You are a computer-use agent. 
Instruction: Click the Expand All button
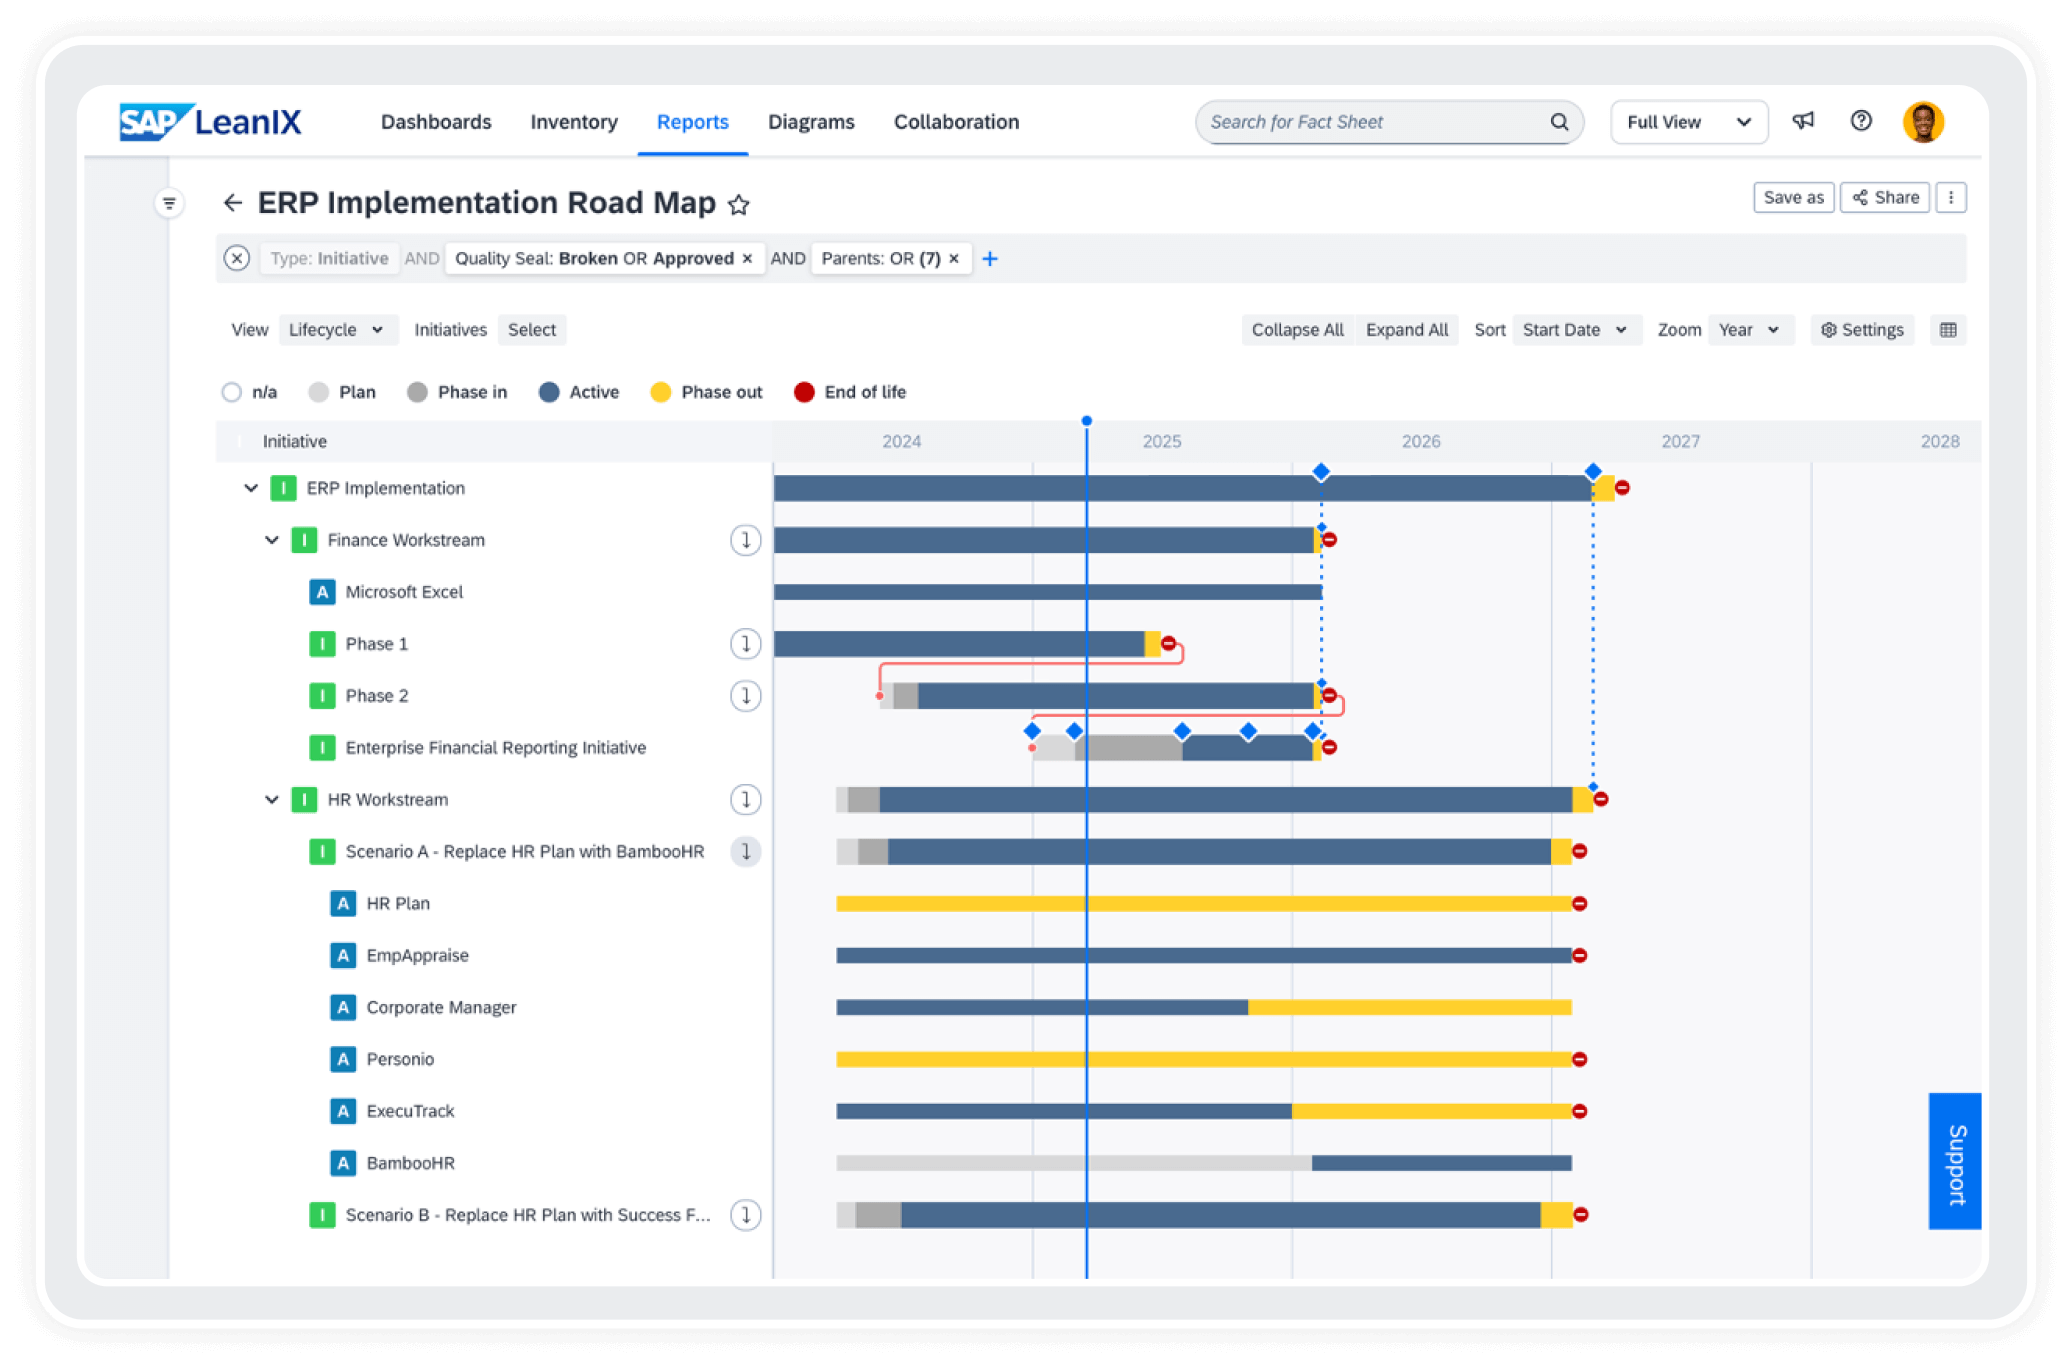1407,330
